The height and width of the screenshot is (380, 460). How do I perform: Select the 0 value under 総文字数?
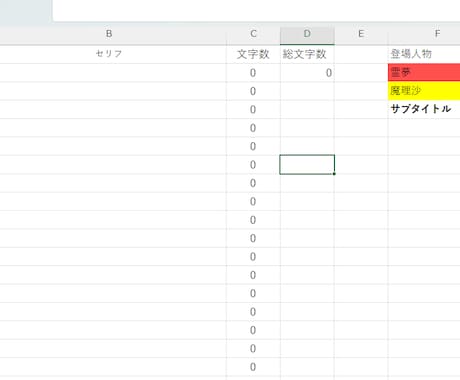click(x=307, y=73)
